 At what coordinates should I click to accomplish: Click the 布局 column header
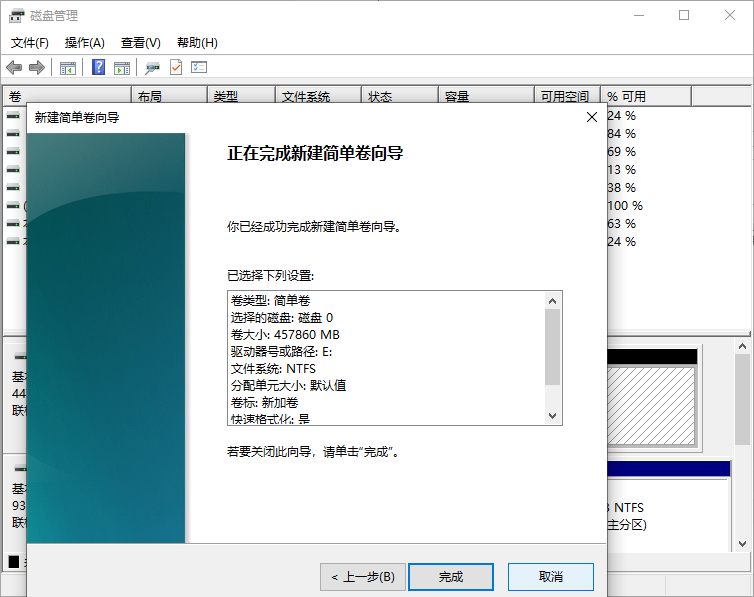click(169, 96)
